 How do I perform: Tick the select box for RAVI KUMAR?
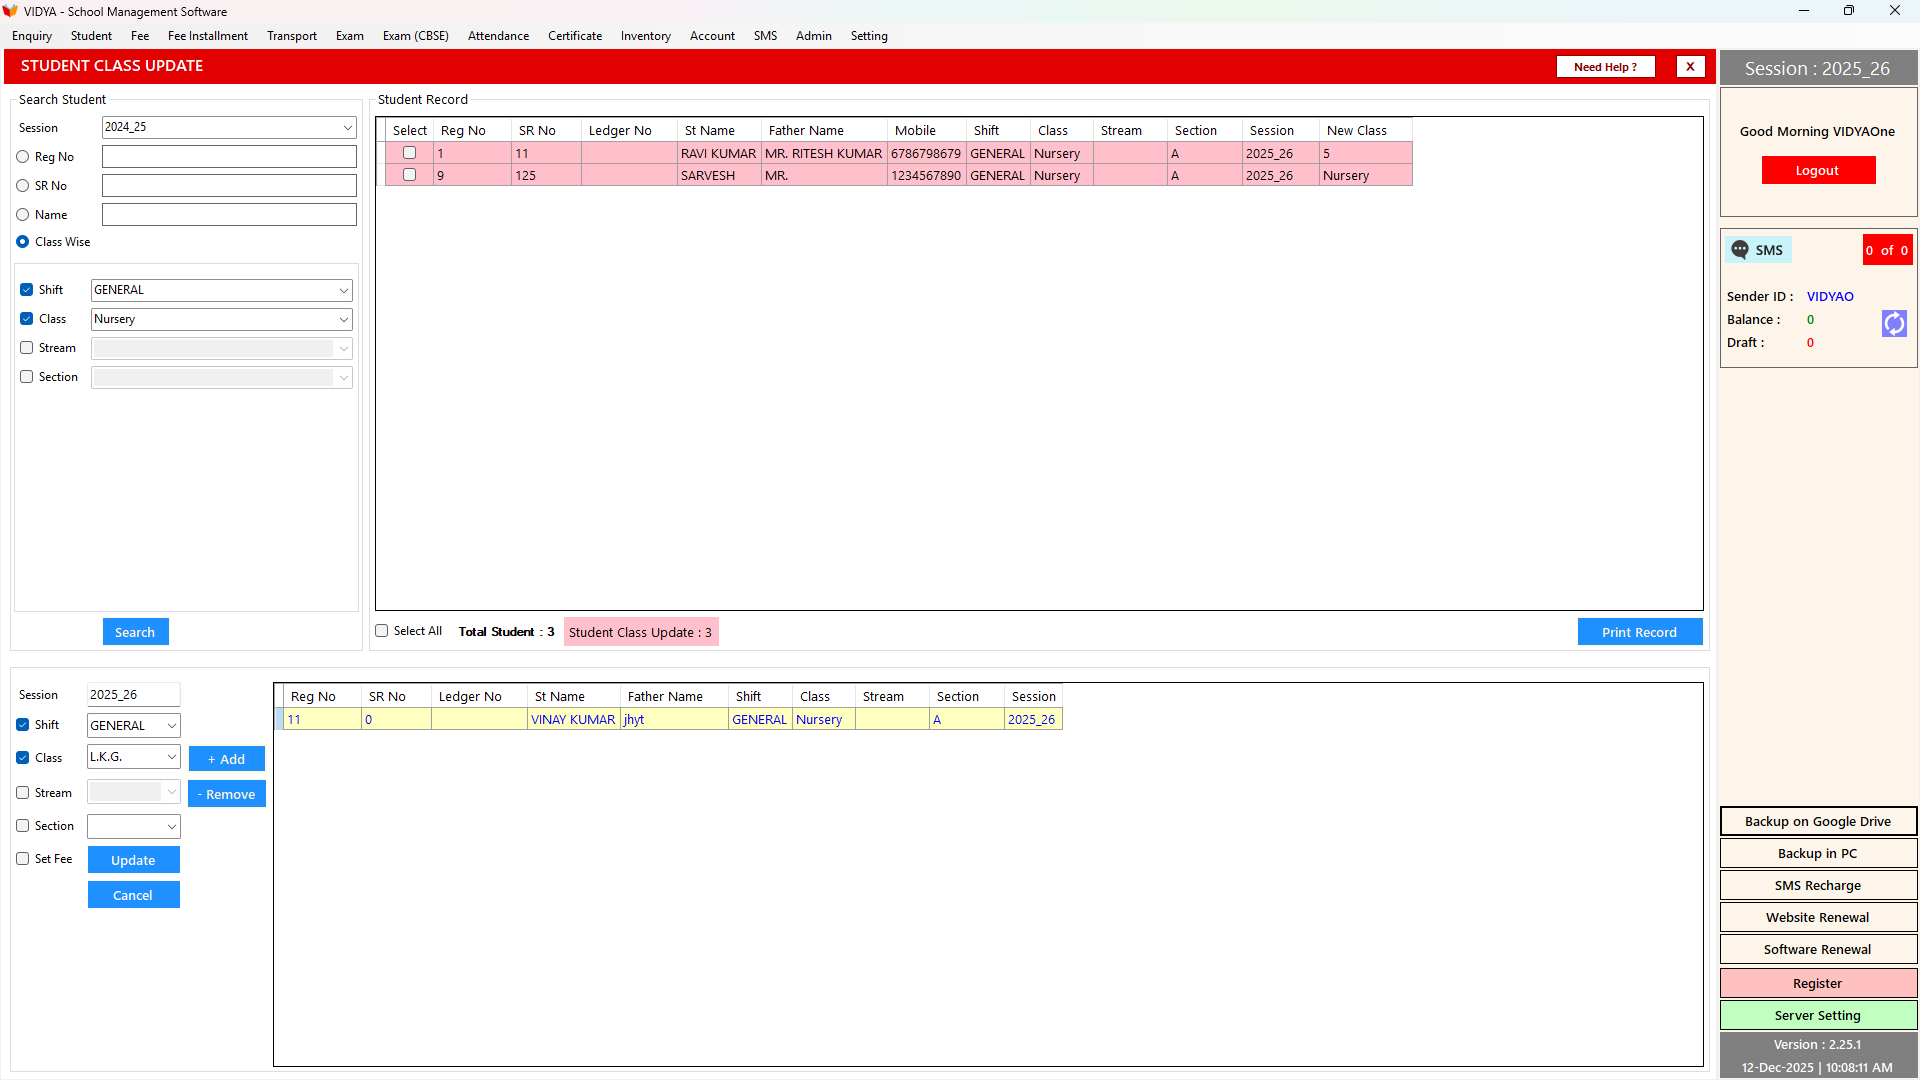click(409, 153)
